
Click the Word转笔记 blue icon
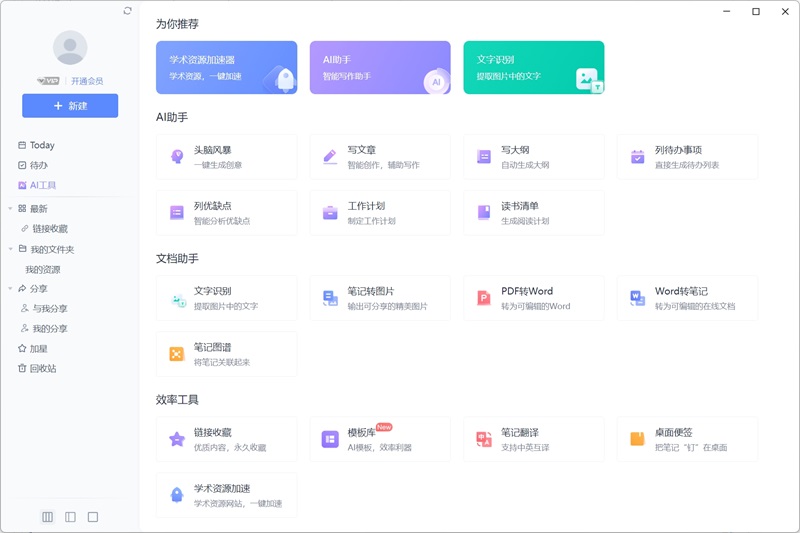pyautogui.click(x=638, y=298)
